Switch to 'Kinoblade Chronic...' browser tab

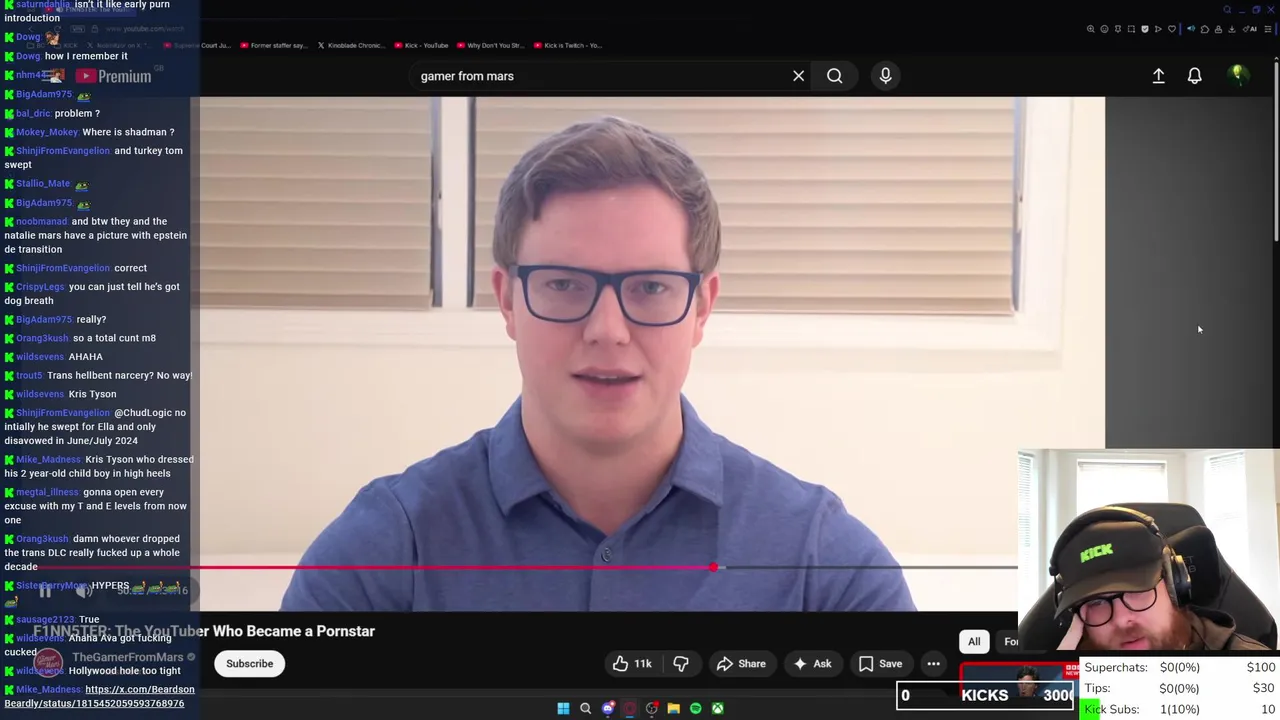[350, 45]
